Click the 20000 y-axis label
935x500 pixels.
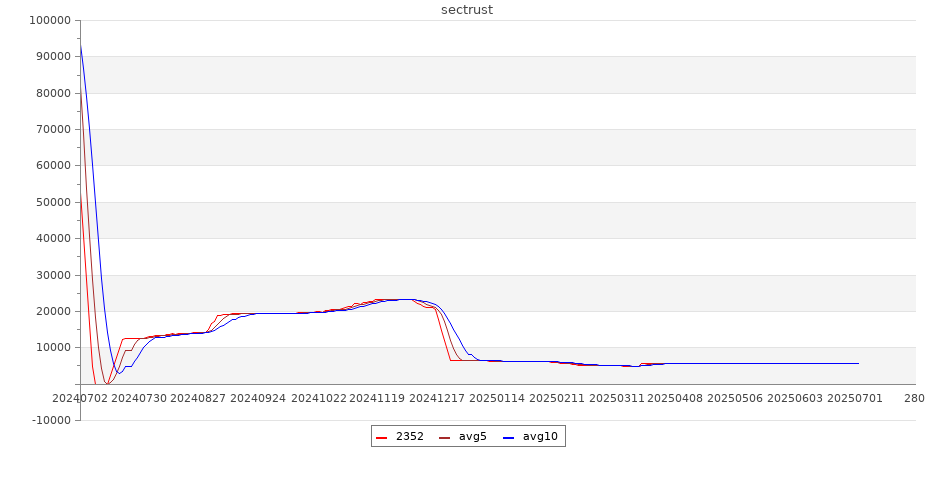click(x=53, y=311)
